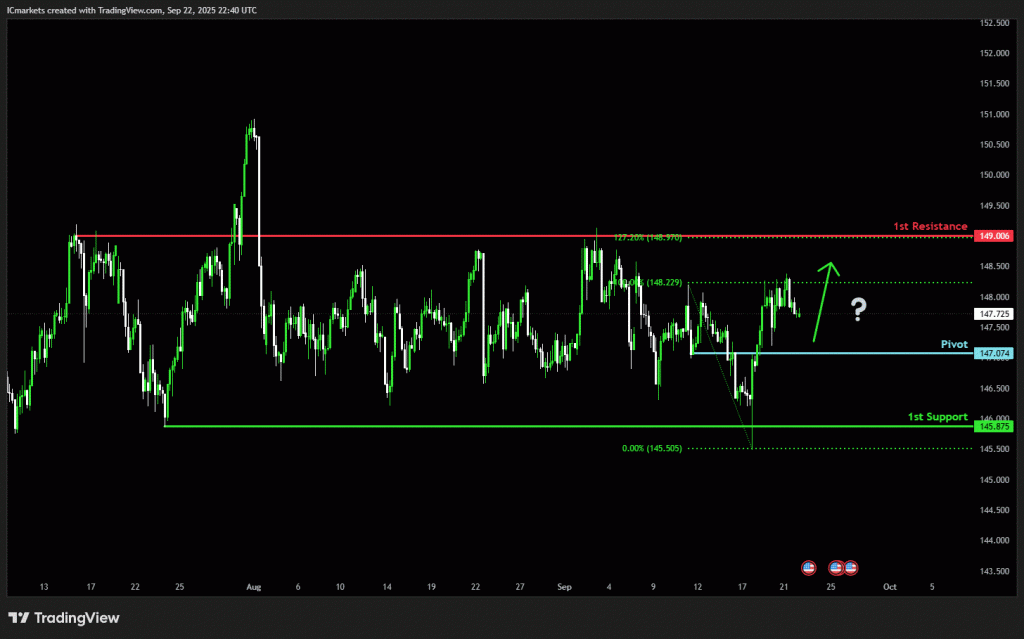Image resolution: width=1024 pixels, height=639 pixels.
Task: Open the rightmost US flag economic event
Action: [851, 568]
